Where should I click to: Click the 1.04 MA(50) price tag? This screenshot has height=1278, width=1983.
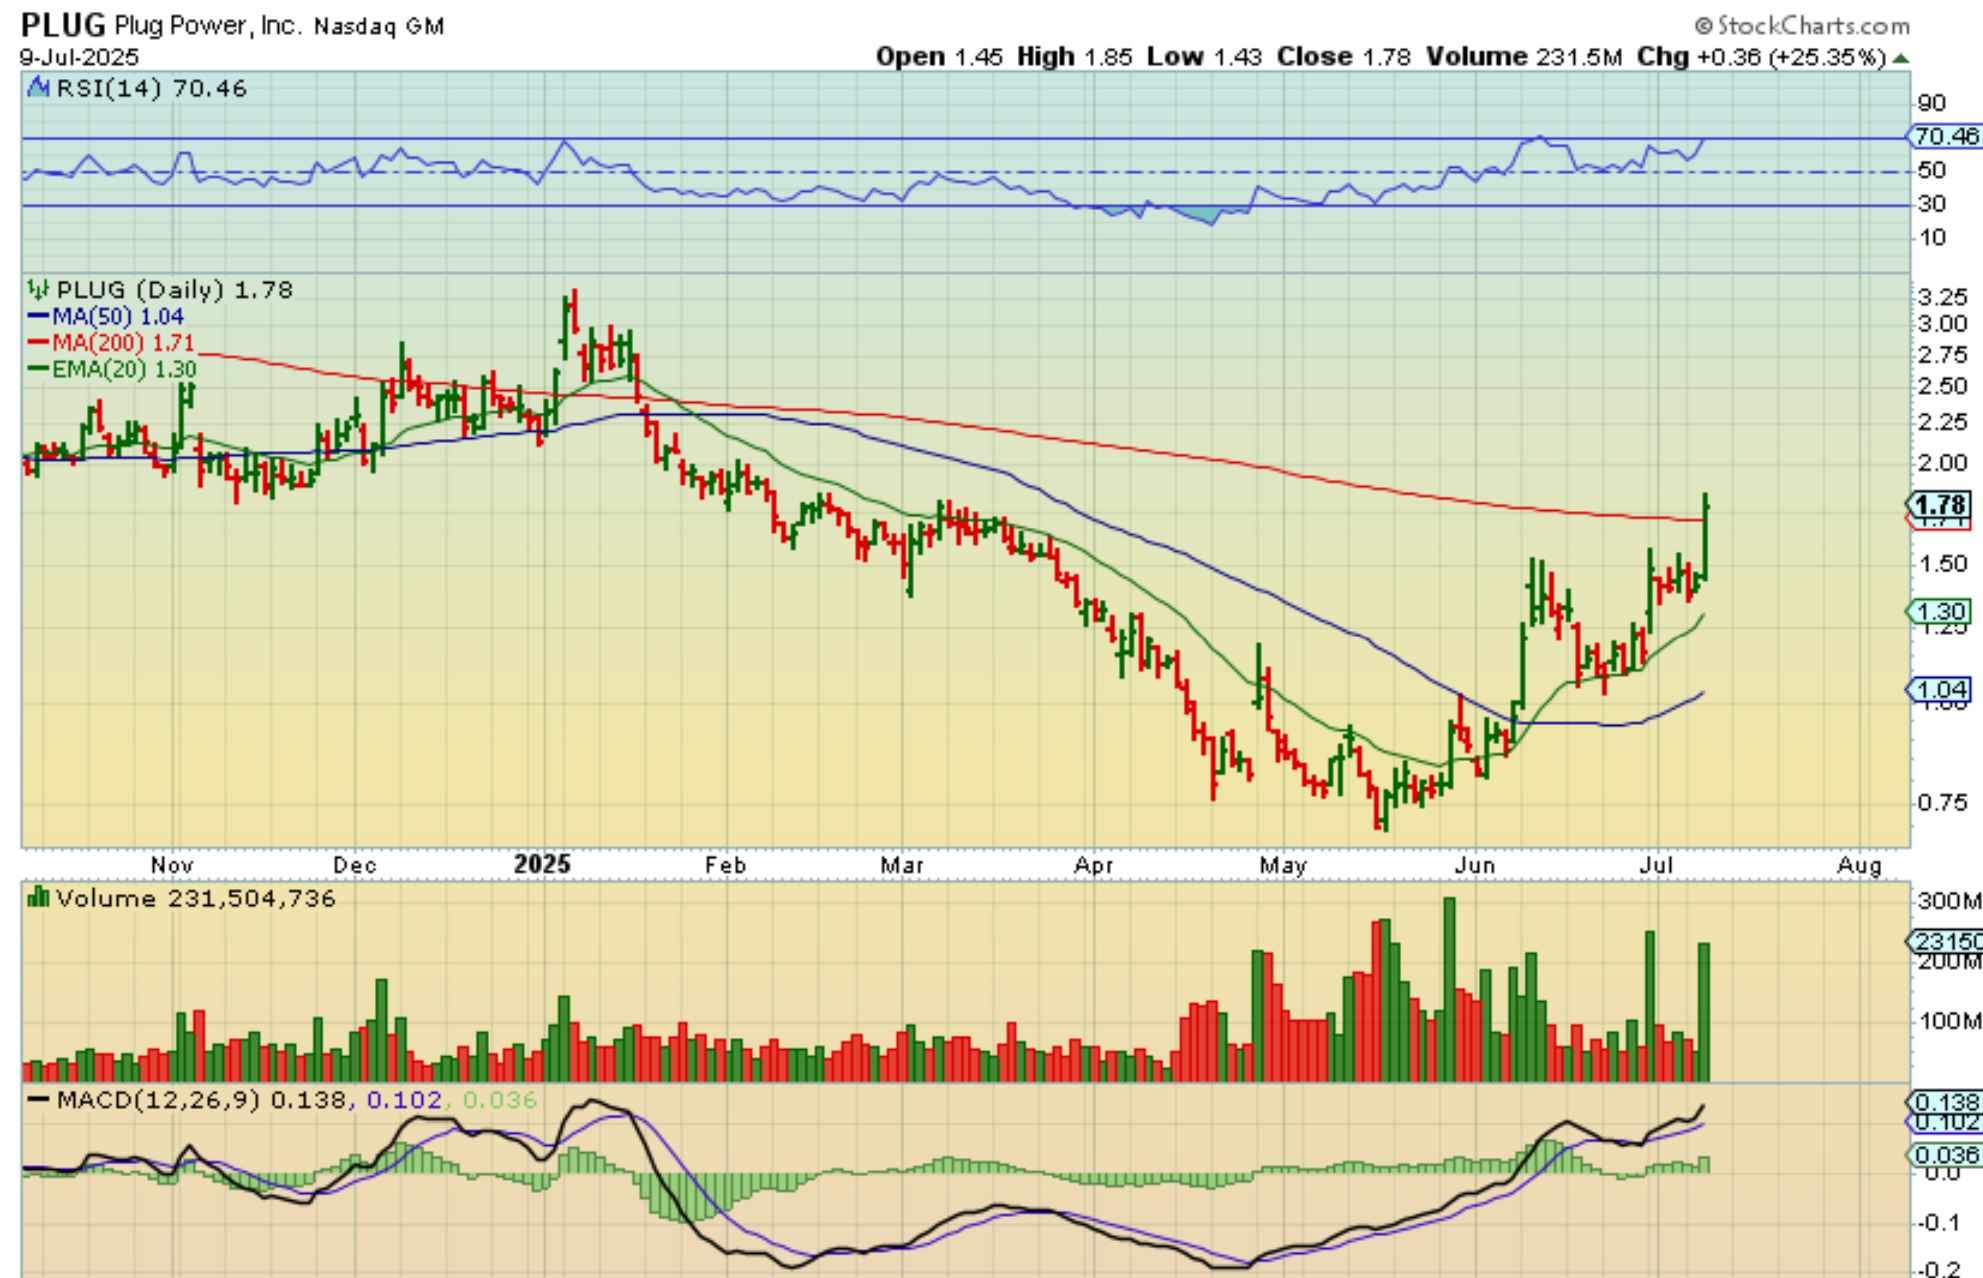coord(1941,689)
